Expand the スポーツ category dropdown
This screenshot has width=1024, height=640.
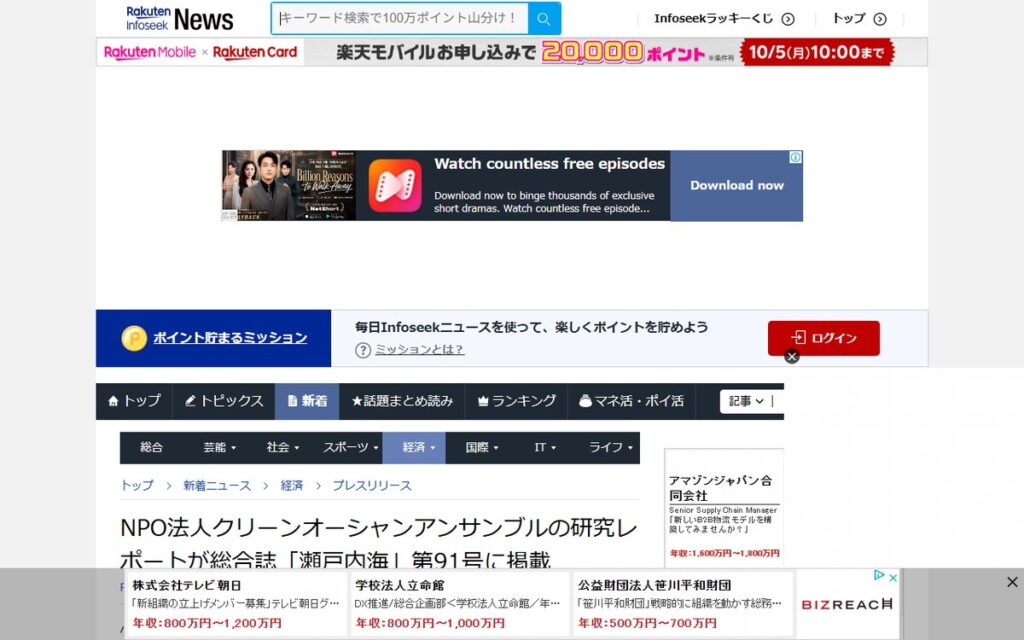pyautogui.click(x=350, y=447)
